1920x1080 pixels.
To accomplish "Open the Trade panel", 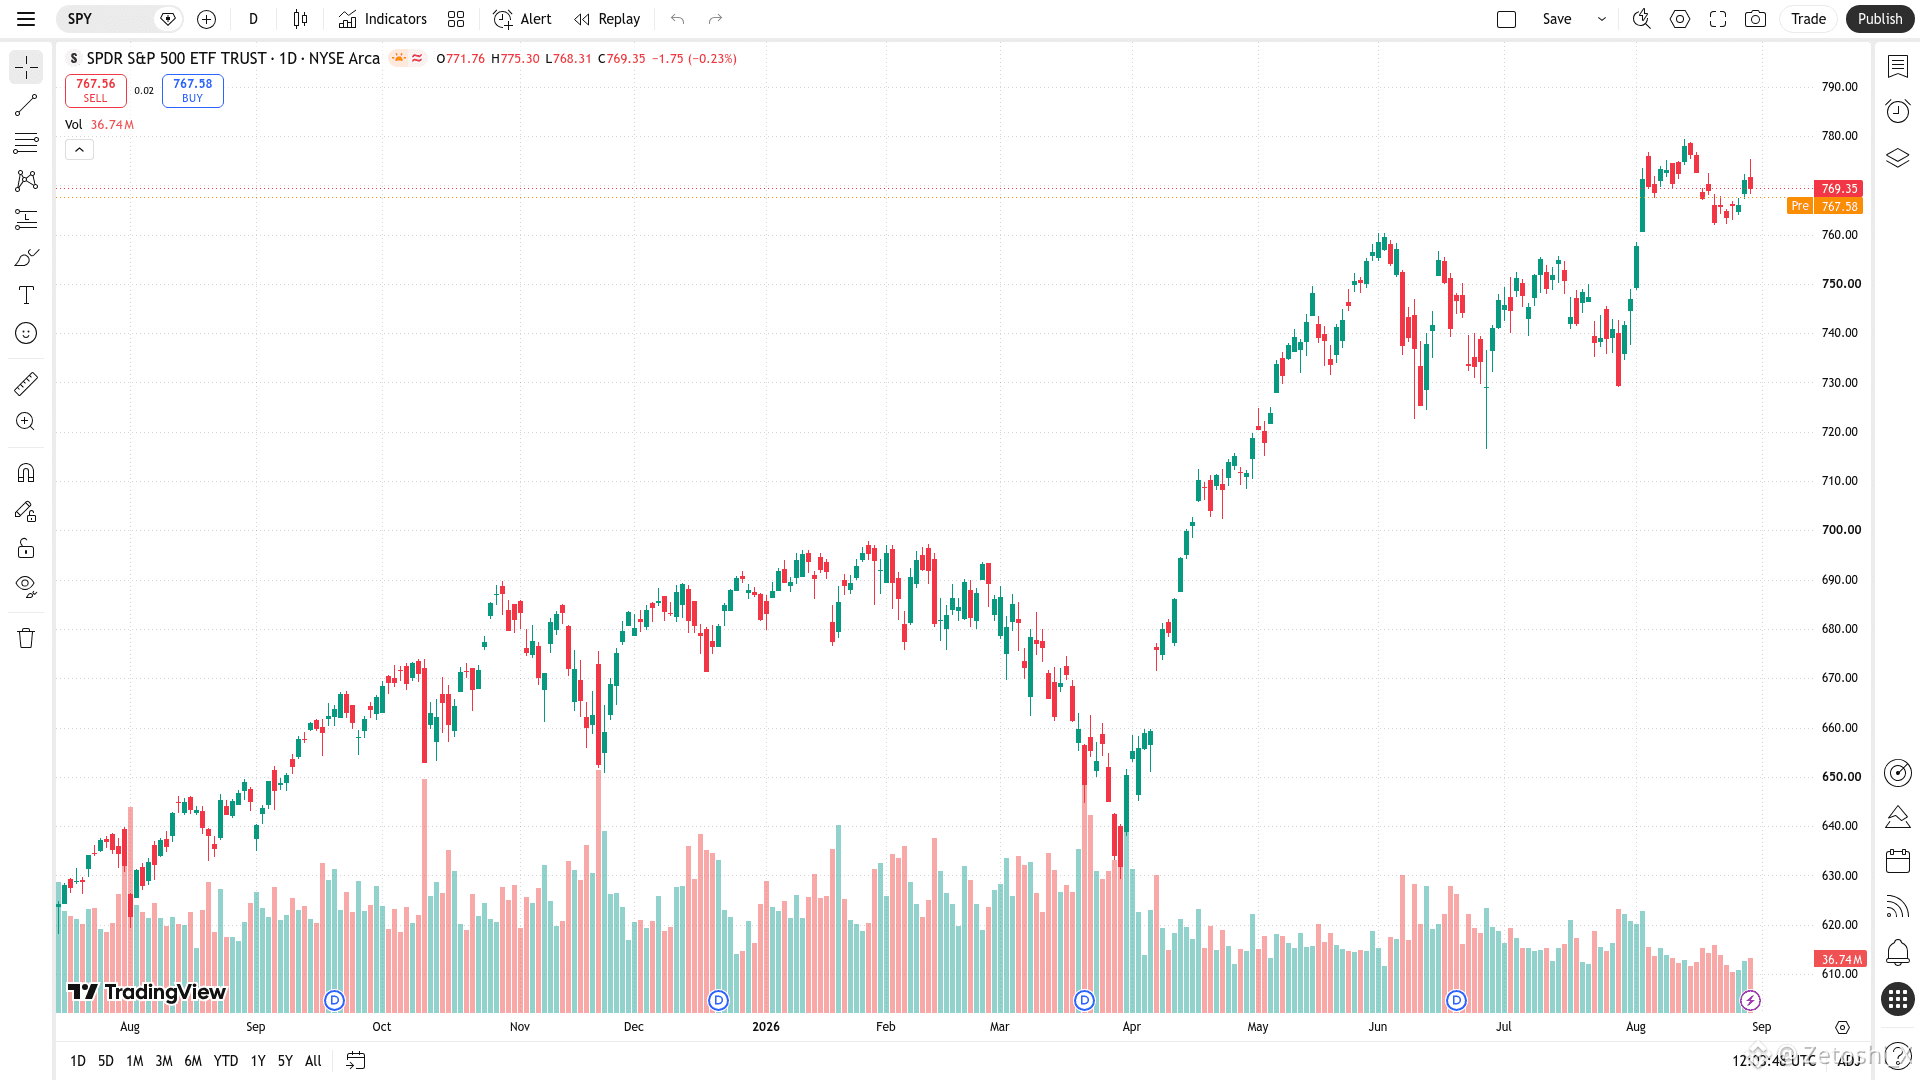I will [x=1808, y=19].
